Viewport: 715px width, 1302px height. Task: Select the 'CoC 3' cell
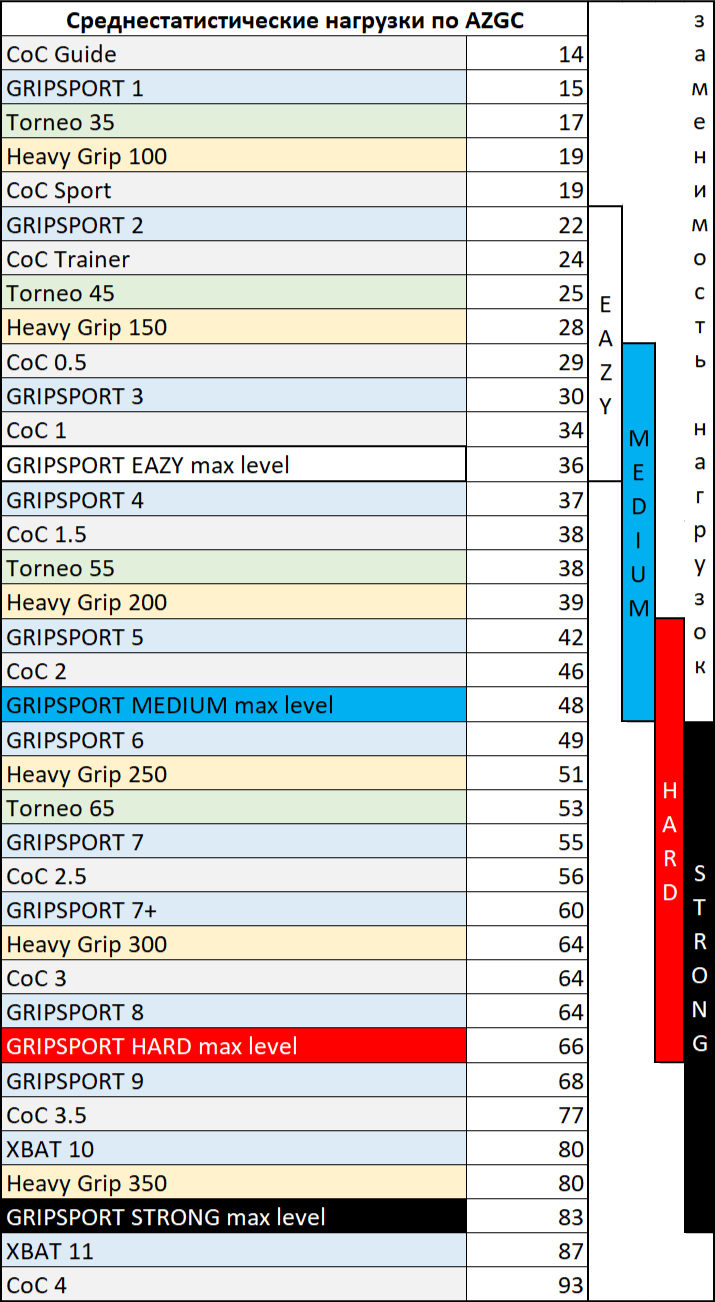[234, 978]
